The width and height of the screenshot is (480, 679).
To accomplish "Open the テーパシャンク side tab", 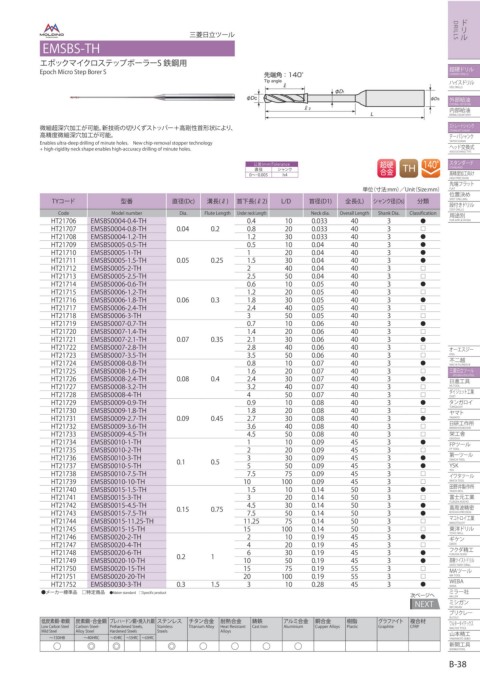I will point(463,138).
